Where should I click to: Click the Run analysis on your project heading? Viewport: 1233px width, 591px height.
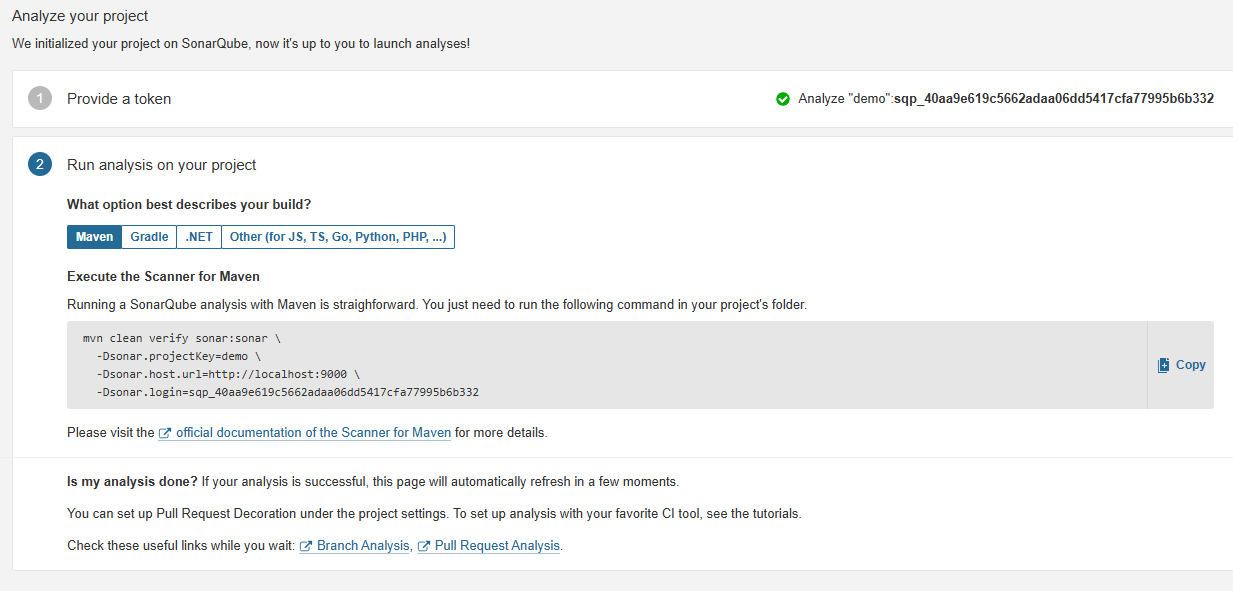pos(162,165)
